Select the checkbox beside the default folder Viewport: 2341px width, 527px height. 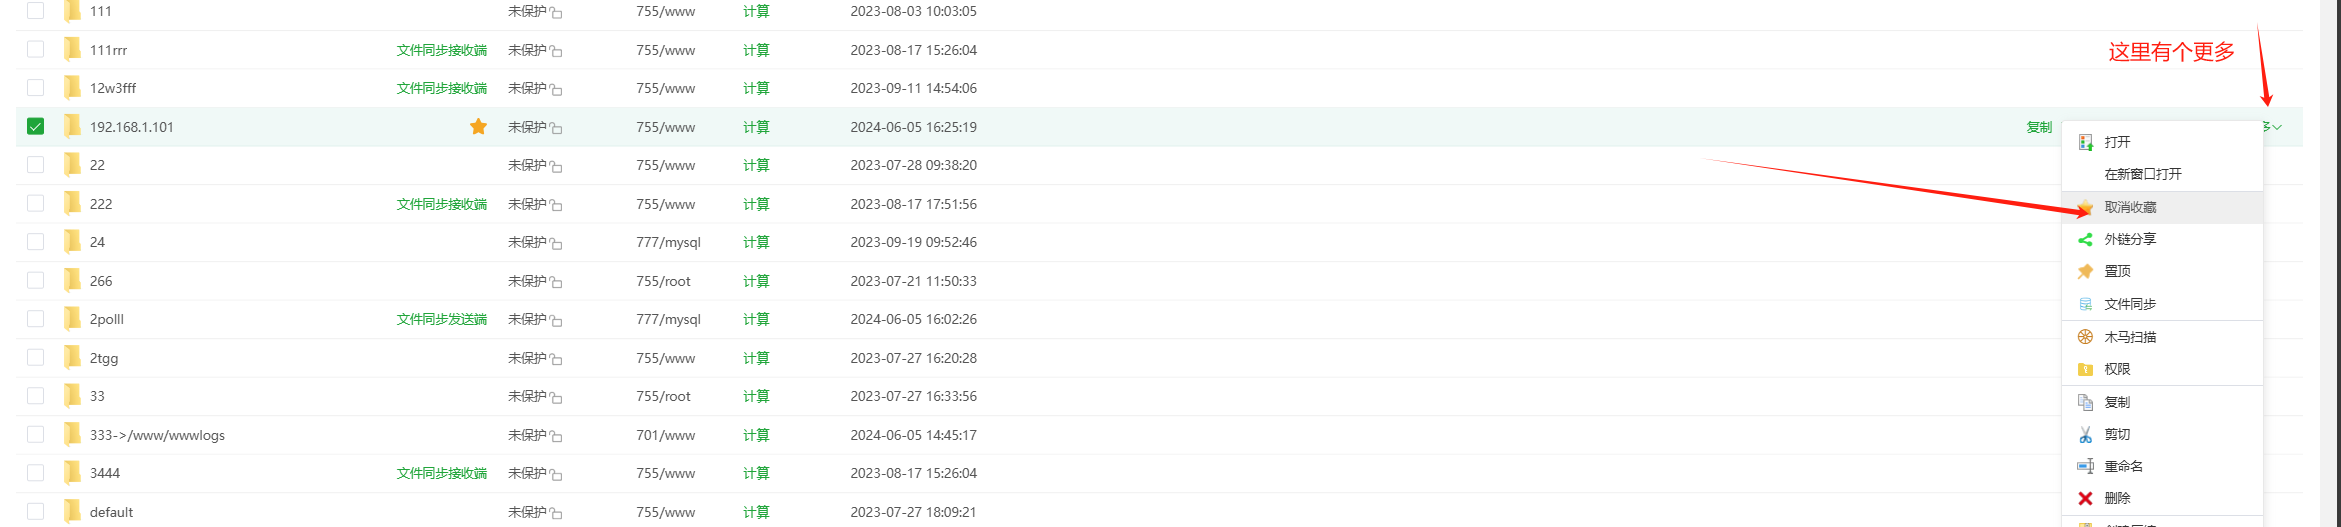click(36, 511)
